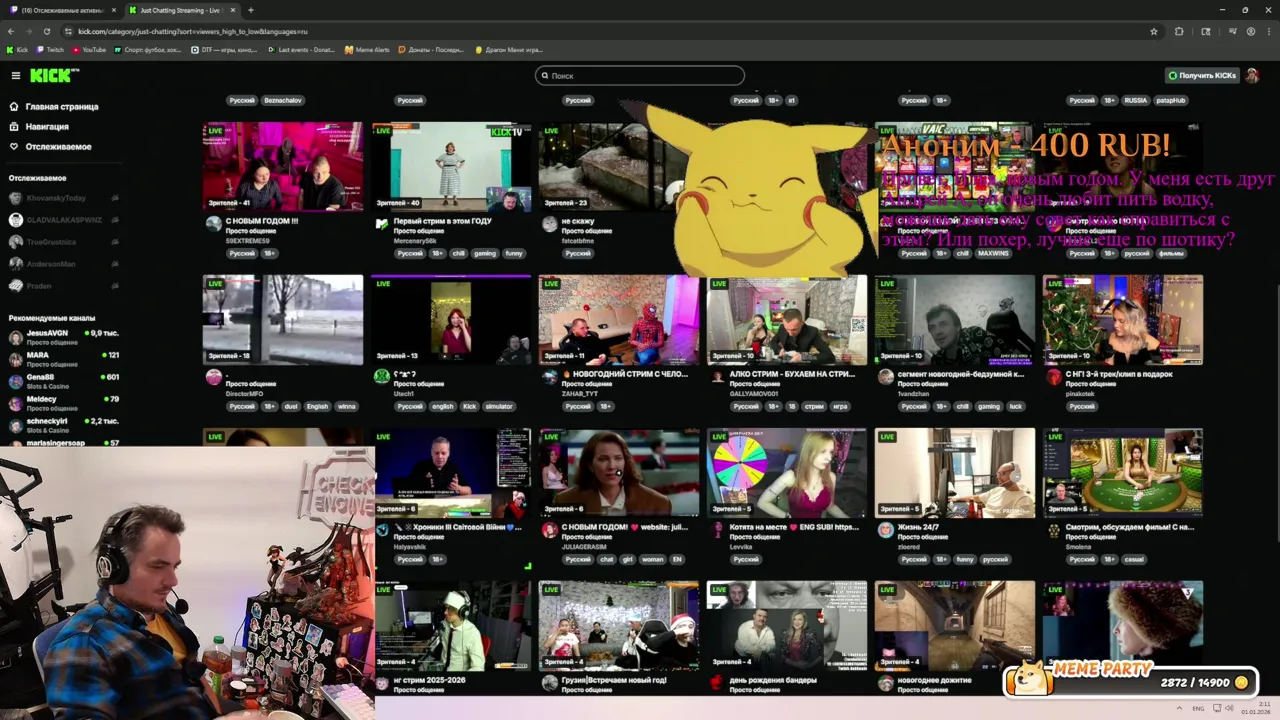
Task: Open followed channel GLADVALAKASPWNZ
Action: 62,220
